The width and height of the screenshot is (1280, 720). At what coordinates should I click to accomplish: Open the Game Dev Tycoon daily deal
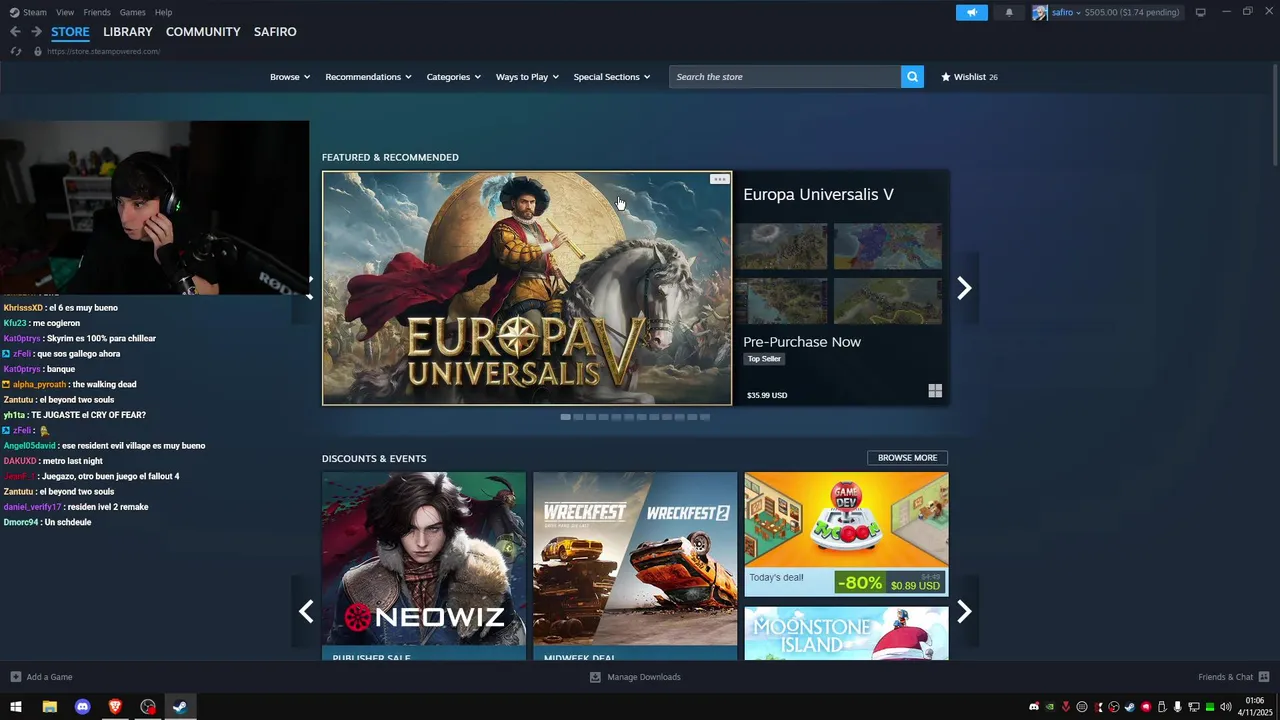846,534
